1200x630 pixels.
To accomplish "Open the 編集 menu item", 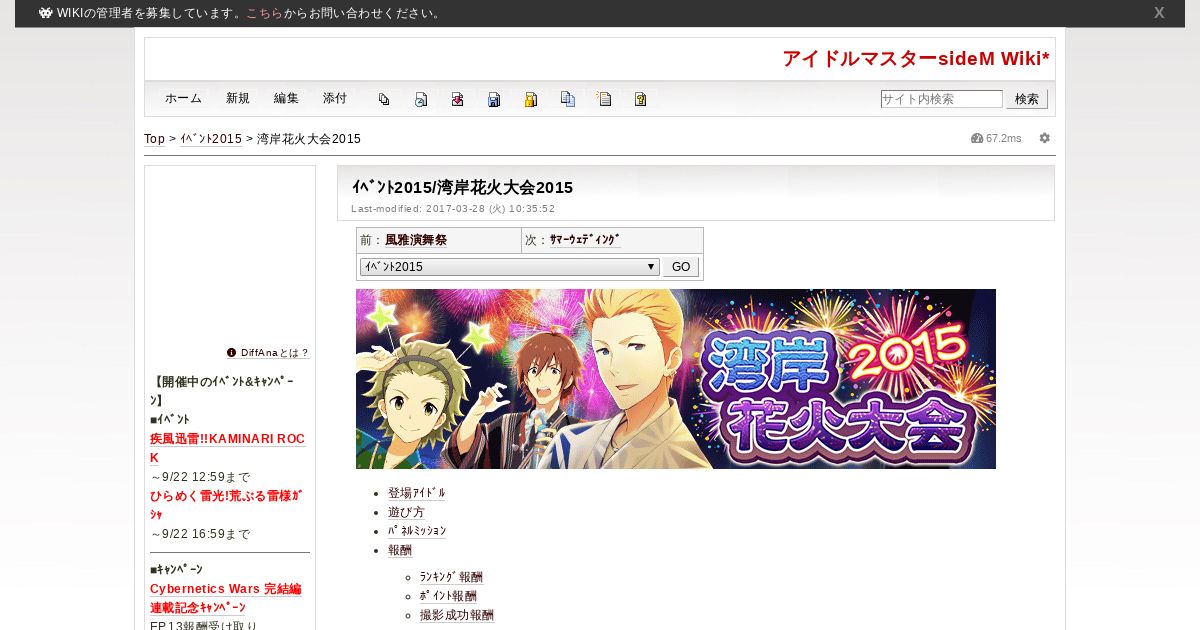I will pos(286,99).
